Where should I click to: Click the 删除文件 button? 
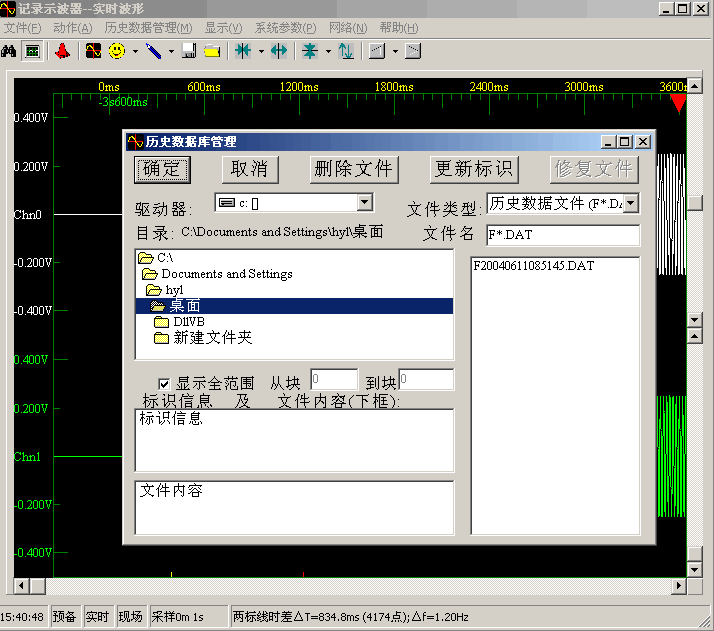pyautogui.click(x=354, y=170)
